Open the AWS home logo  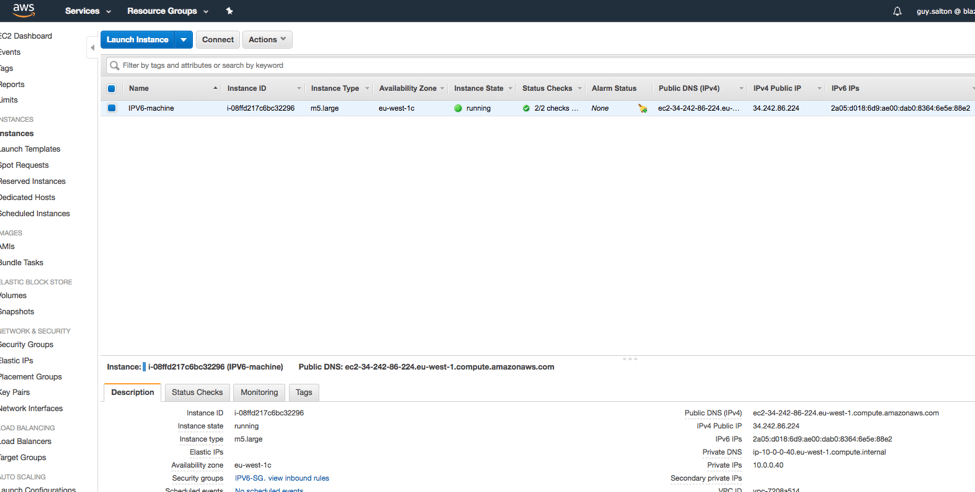point(23,11)
